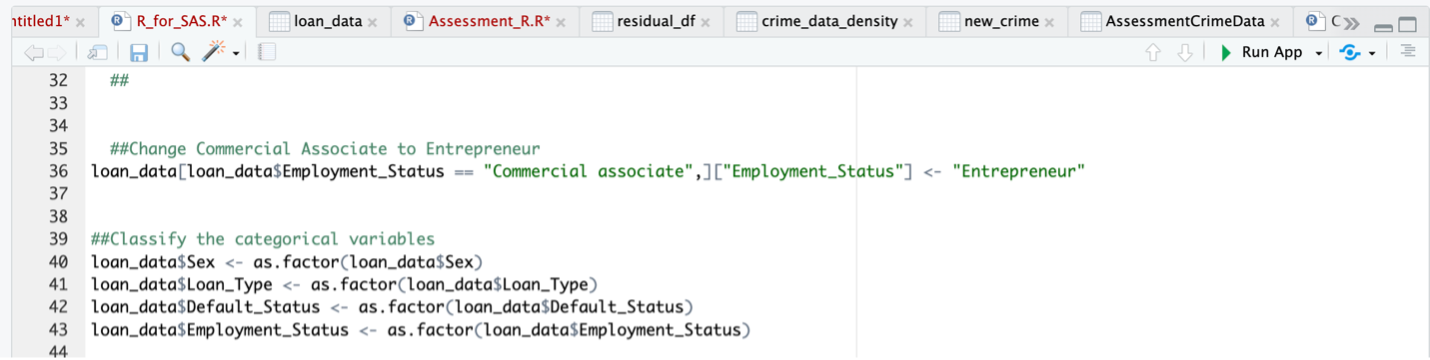Click the publish blue icon
Screen dimensions: 1430x360
1351,52
